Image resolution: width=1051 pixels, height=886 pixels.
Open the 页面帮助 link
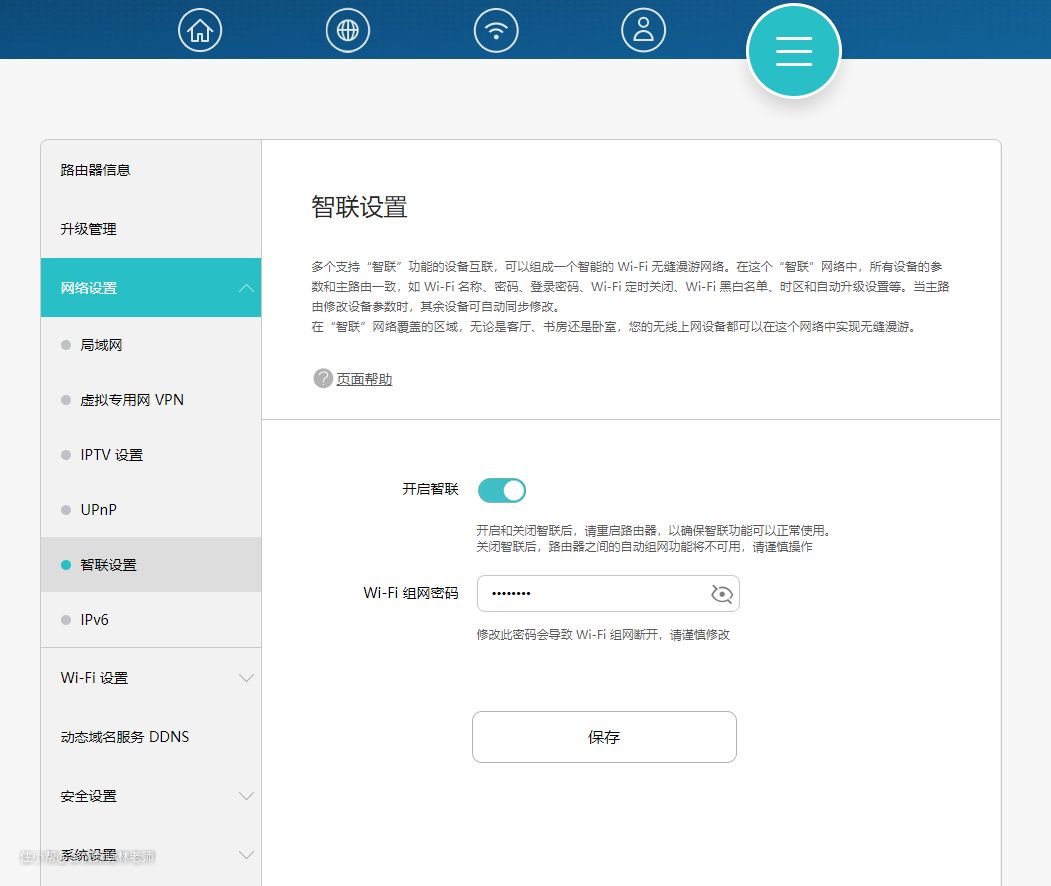pos(364,379)
